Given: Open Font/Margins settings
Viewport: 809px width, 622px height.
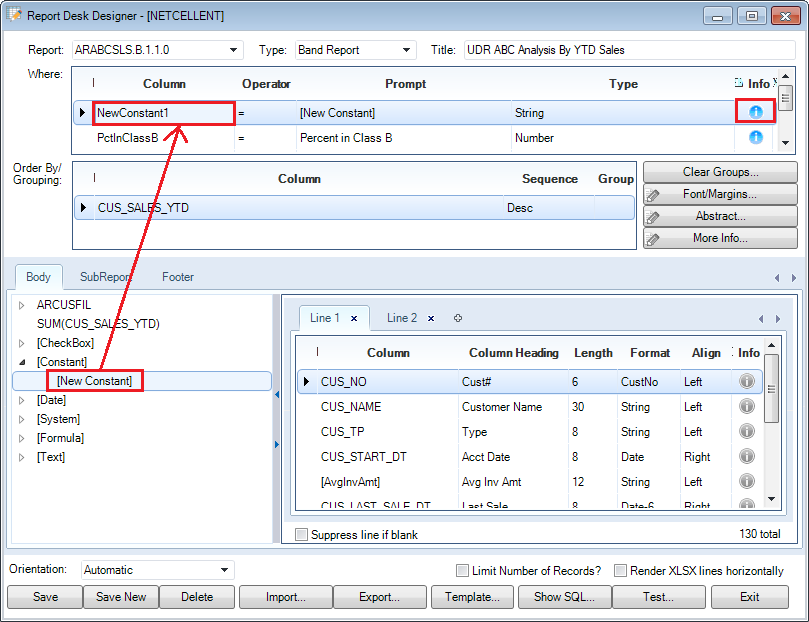Looking at the screenshot, I should tap(720, 194).
